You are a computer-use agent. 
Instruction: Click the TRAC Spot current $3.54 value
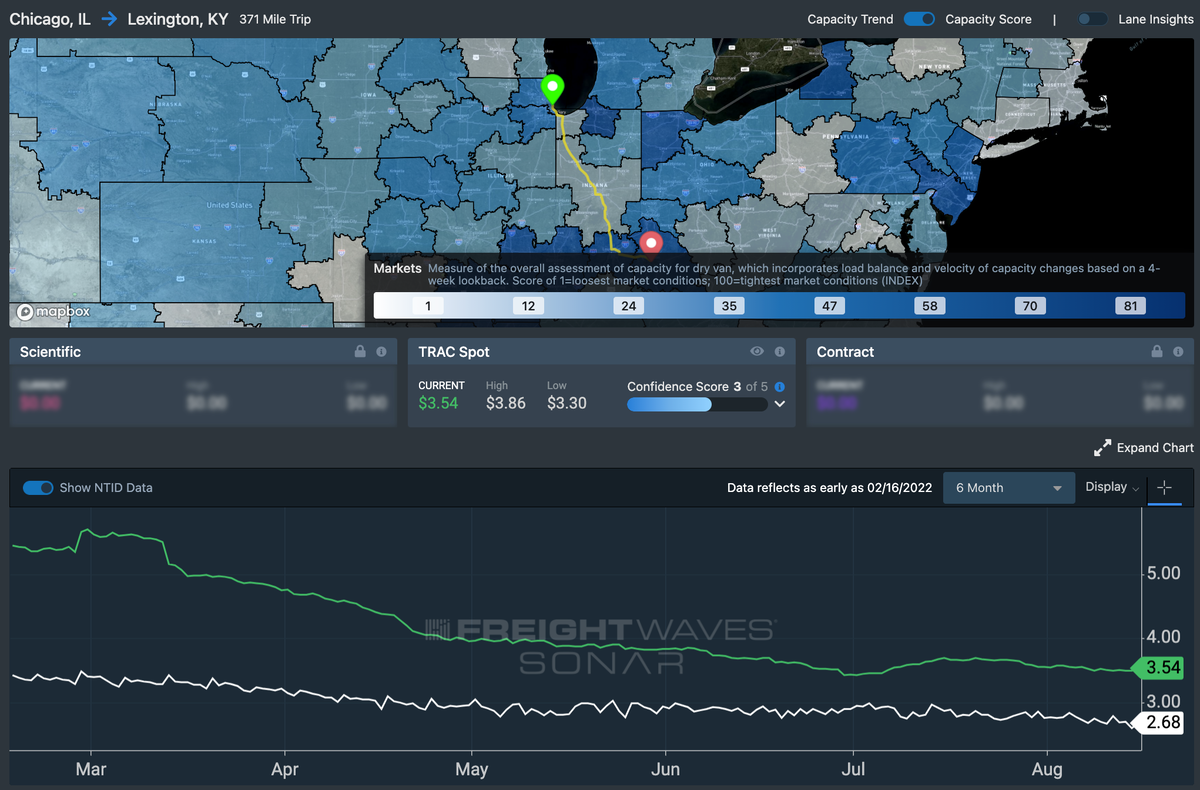pyautogui.click(x=438, y=403)
